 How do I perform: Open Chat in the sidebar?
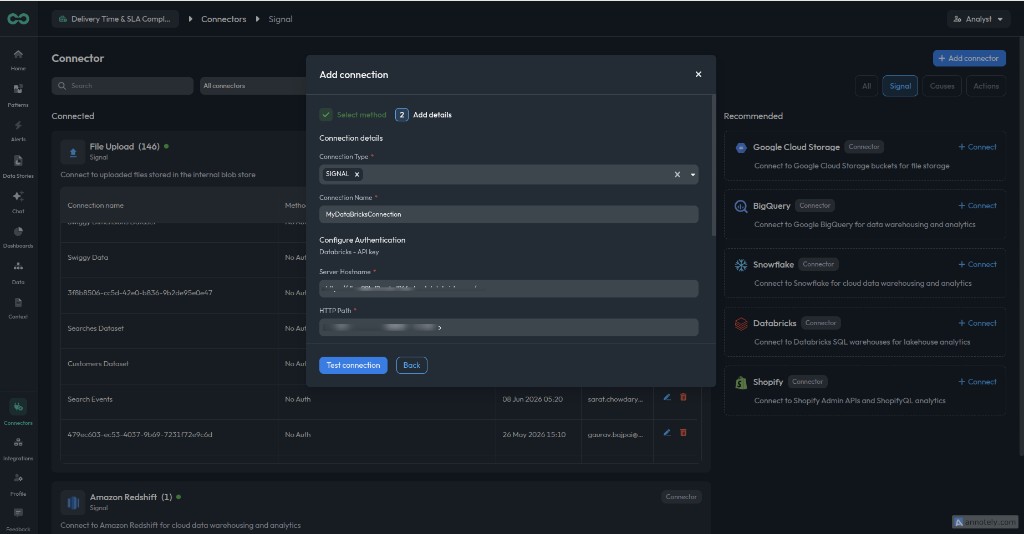[18, 201]
